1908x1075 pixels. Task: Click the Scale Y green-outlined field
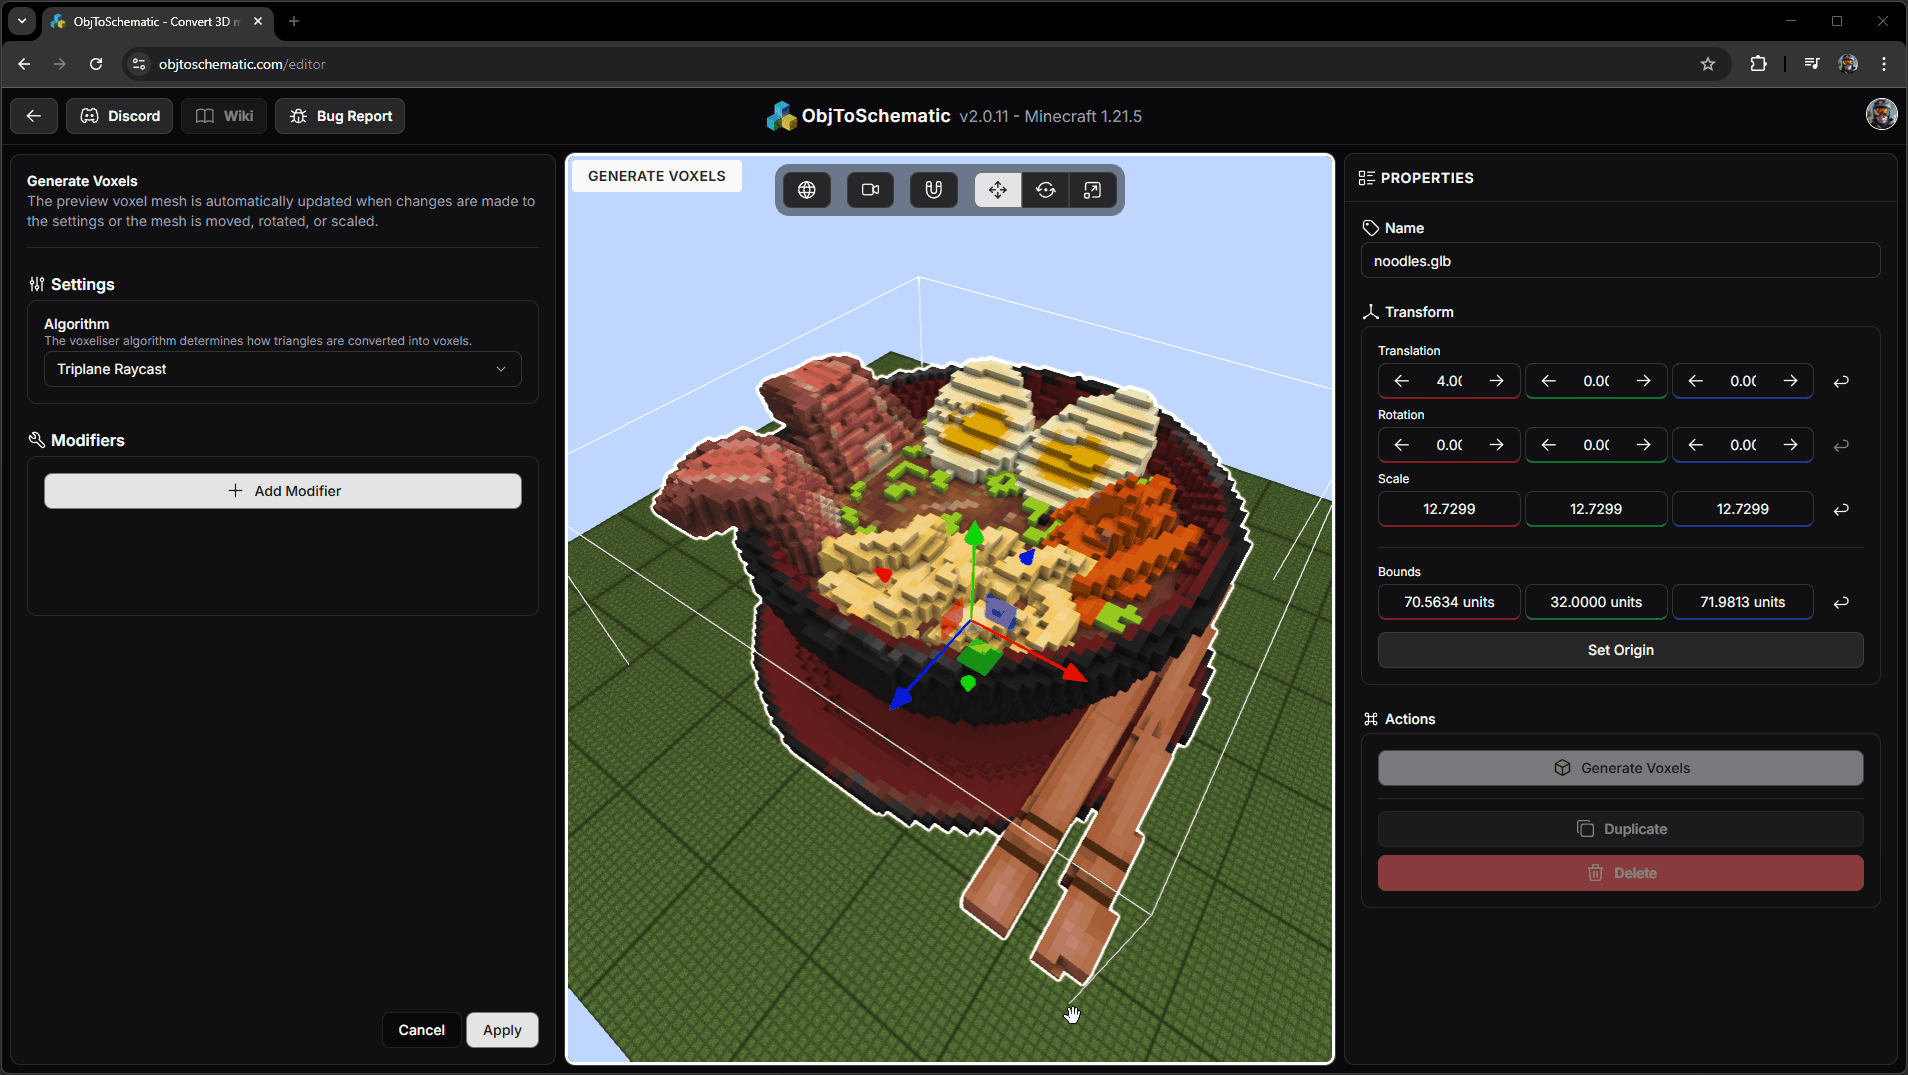click(1596, 509)
